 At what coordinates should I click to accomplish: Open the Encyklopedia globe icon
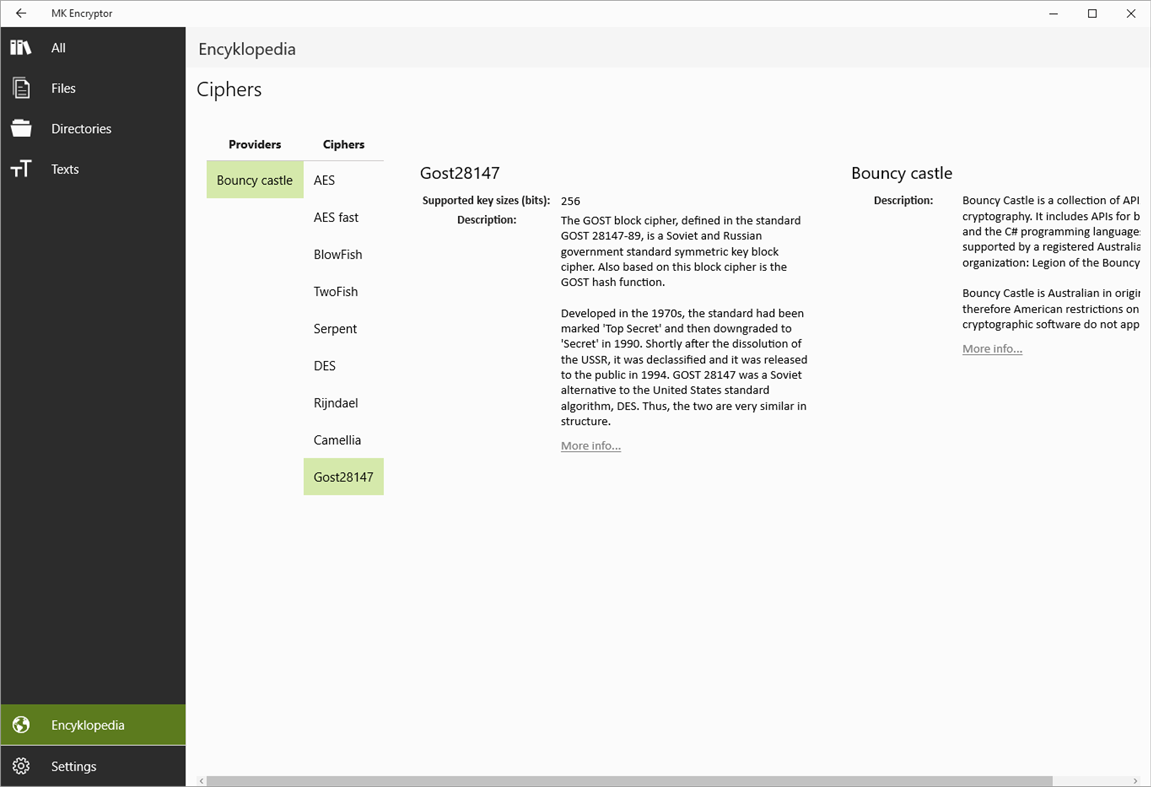[20, 724]
